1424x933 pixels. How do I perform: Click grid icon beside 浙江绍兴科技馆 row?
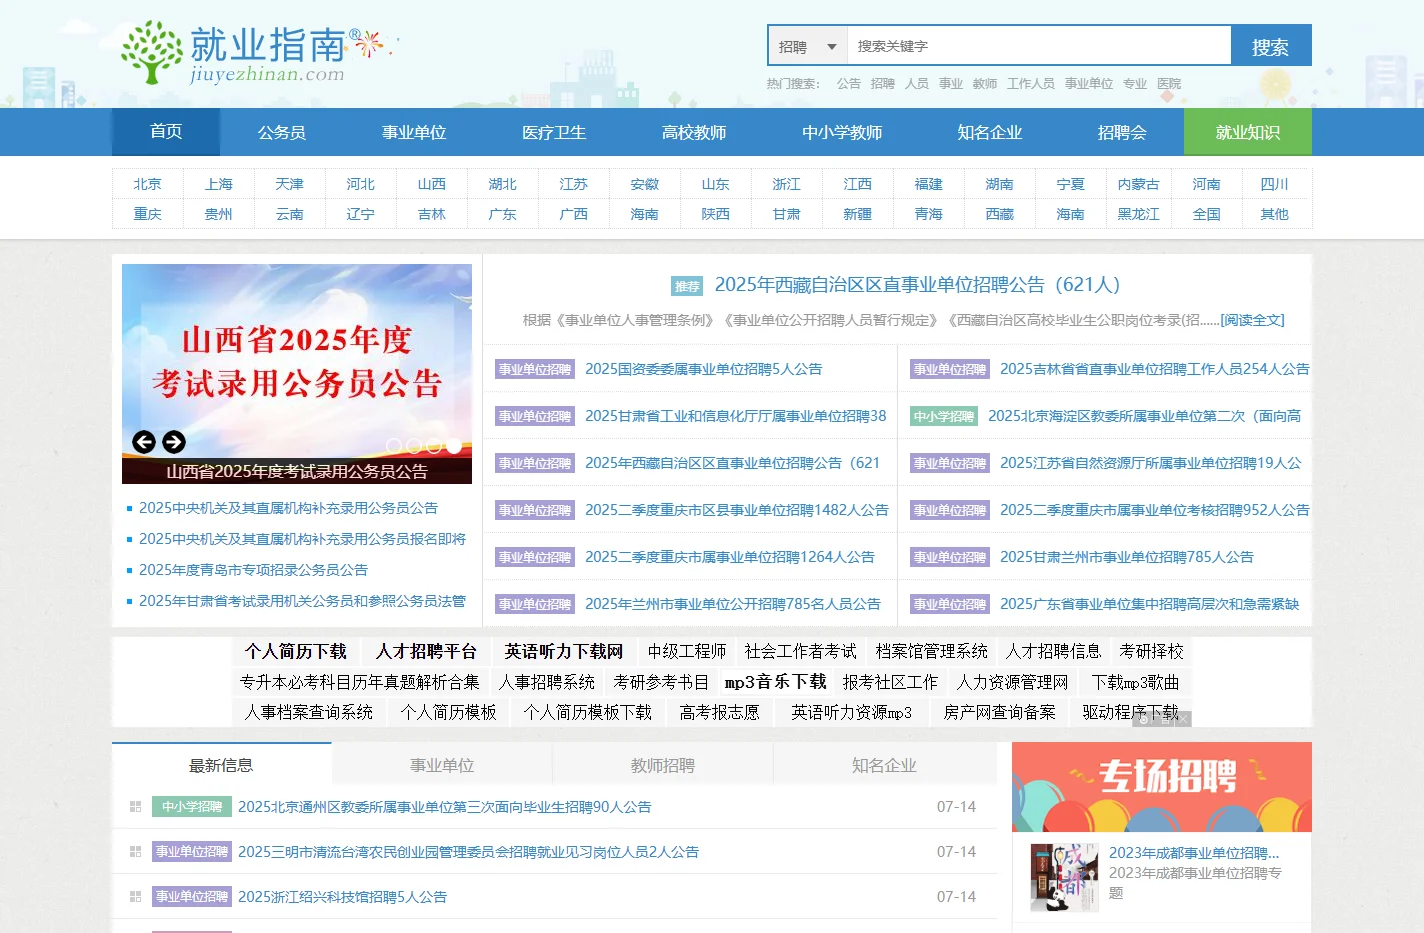(135, 897)
